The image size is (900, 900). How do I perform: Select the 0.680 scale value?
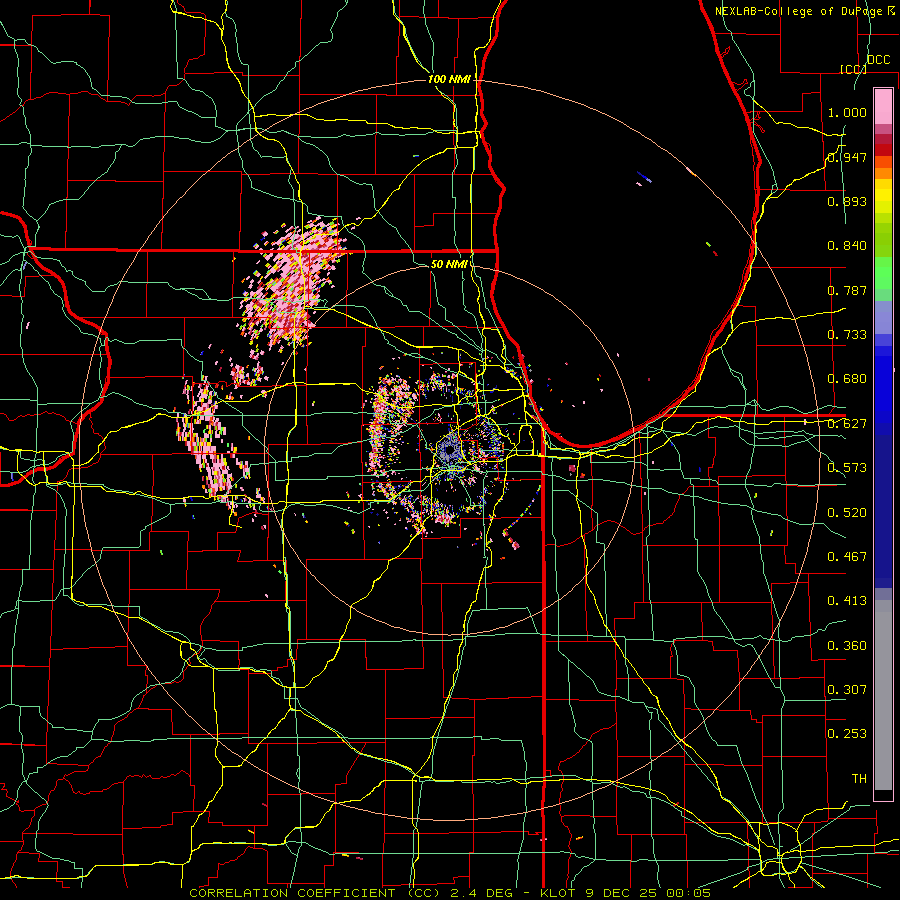coord(847,379)
